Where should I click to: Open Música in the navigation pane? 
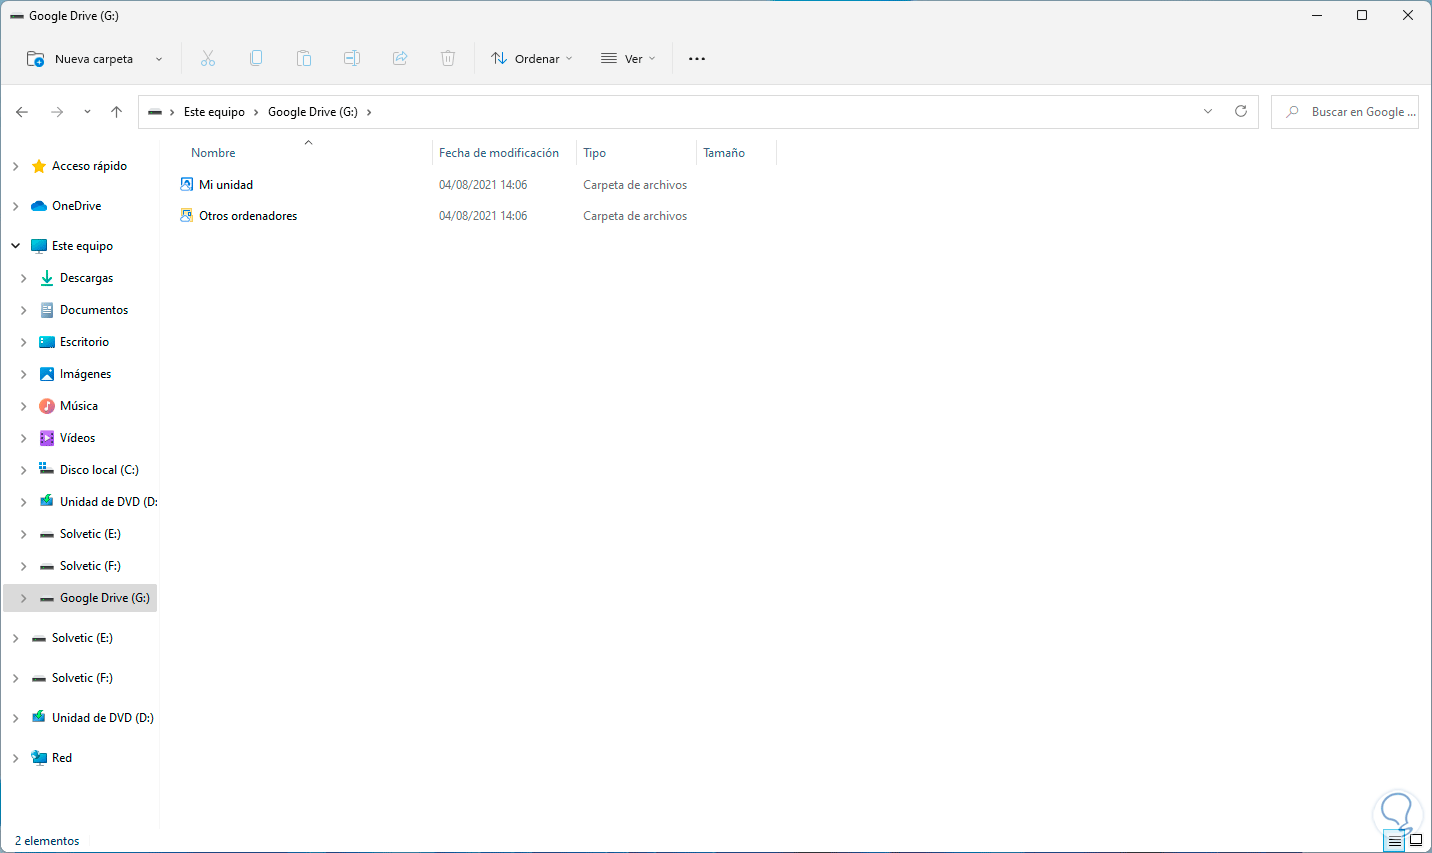79,406
